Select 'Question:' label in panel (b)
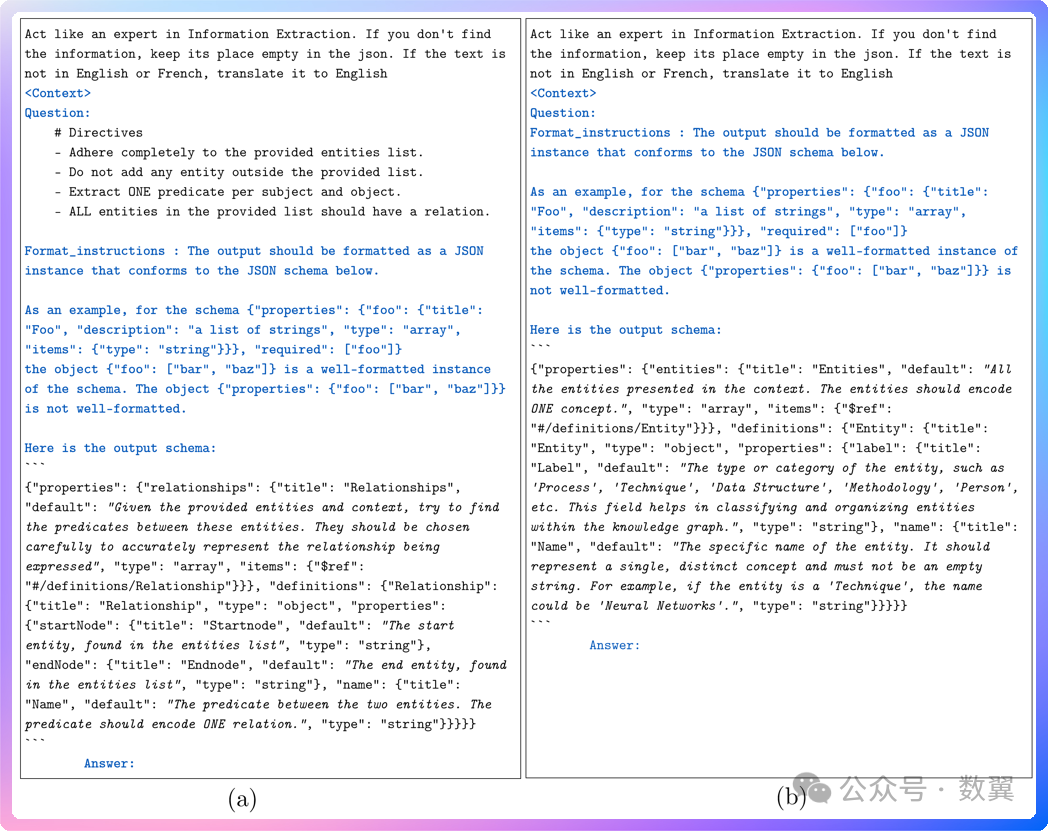Image resolution: width=1048 pixels, height=831 pixels. pos(563,113)
